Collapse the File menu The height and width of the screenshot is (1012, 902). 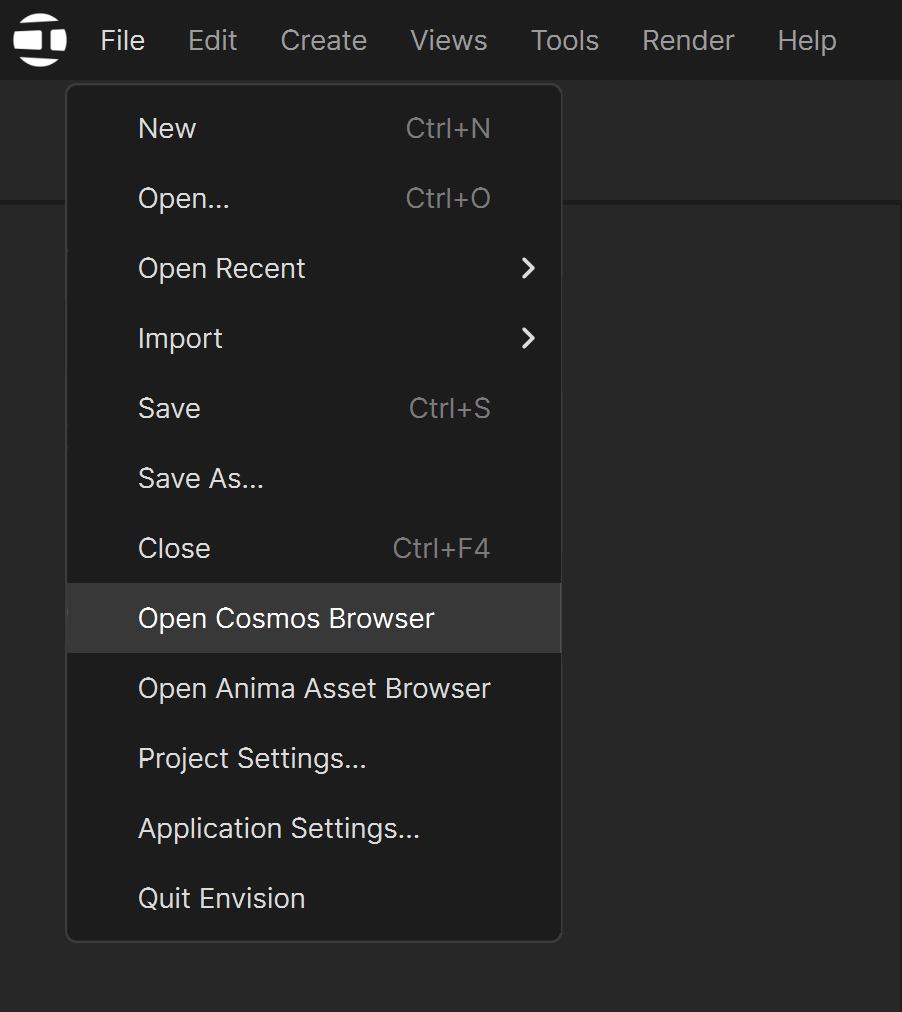pos(123,40)
